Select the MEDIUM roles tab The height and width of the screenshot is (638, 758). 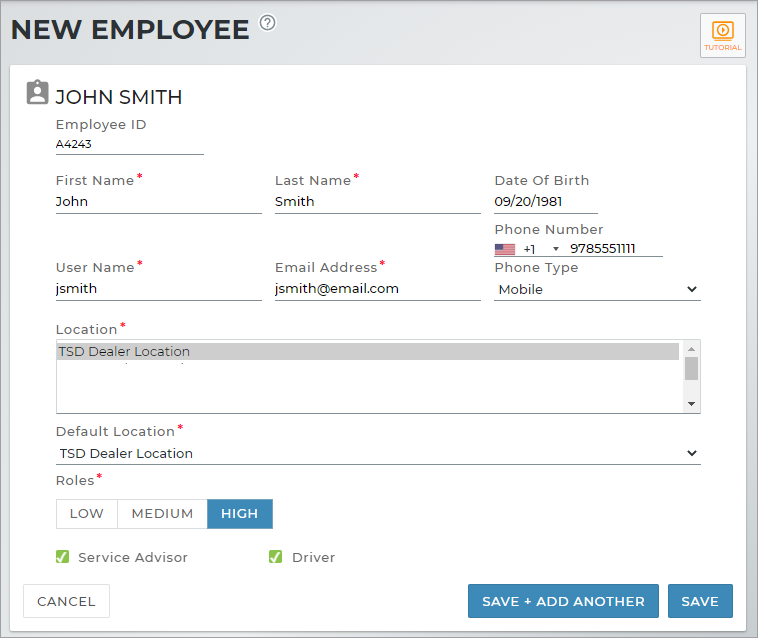pos(162,514)
